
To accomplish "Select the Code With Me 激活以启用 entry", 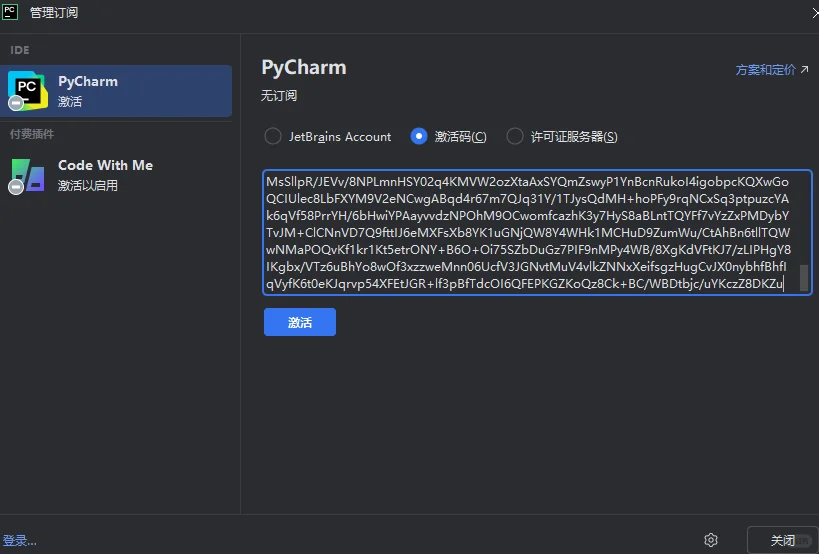I will (x=116, y=175).
